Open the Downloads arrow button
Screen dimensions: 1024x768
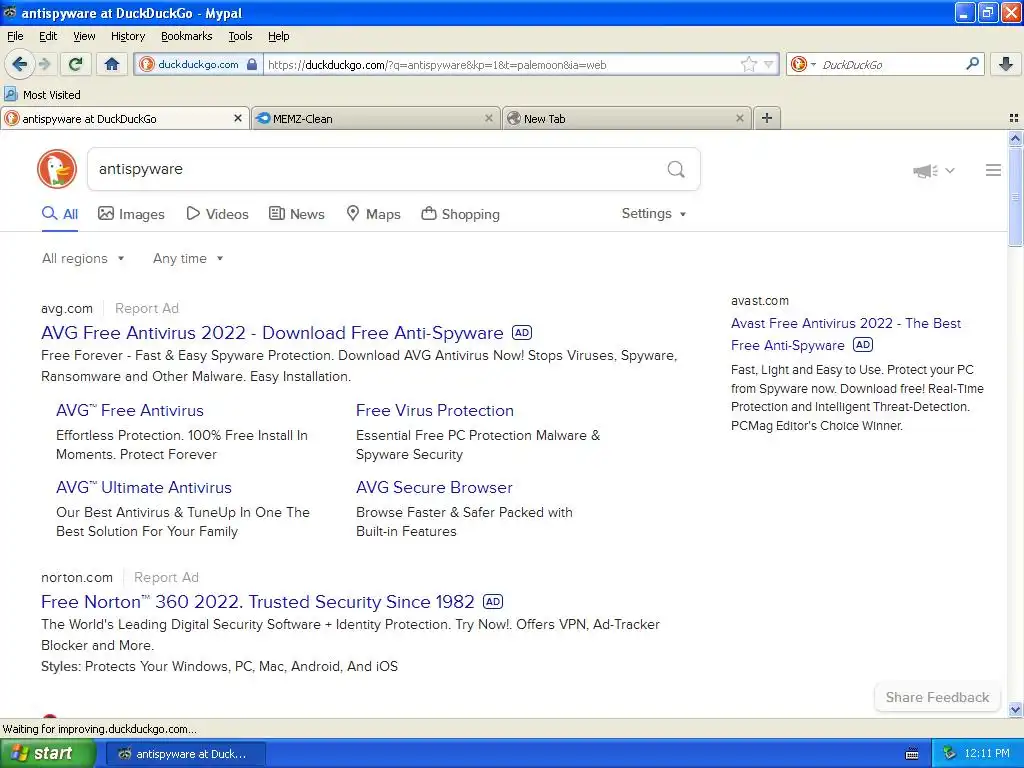click(x=1006, y=64)
